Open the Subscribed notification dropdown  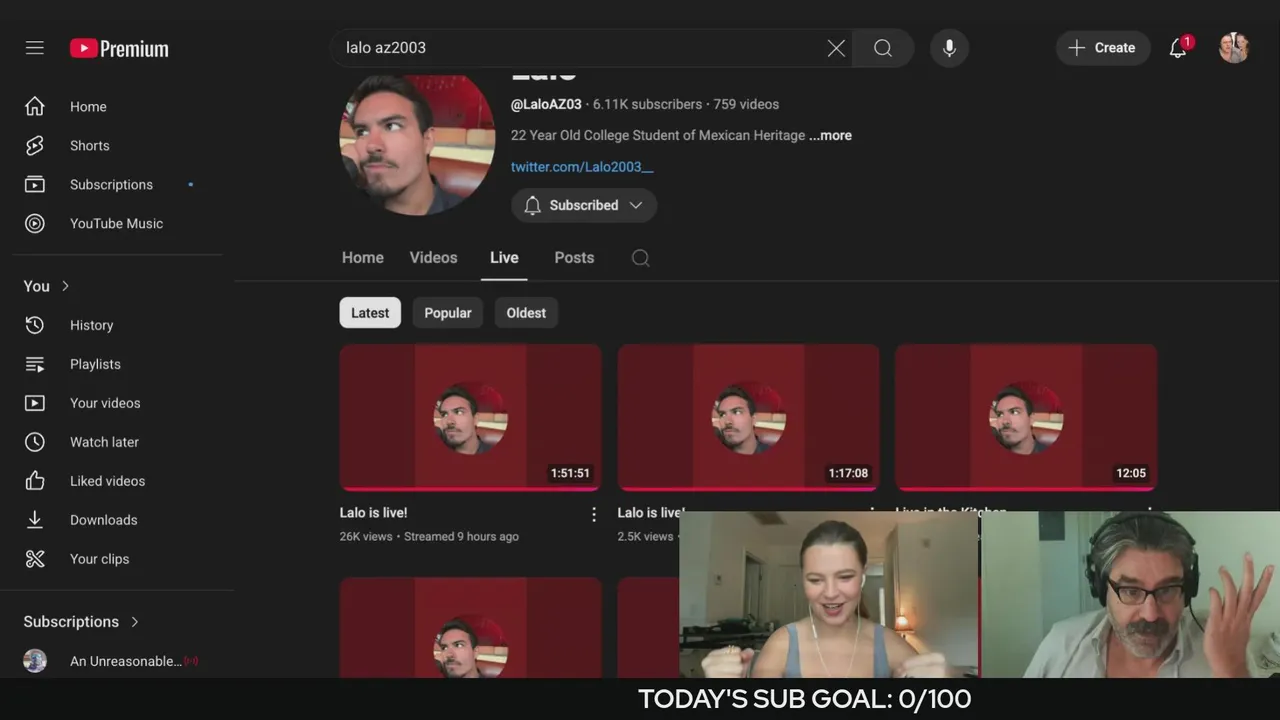pyautogui.click(x=584, y=205)
